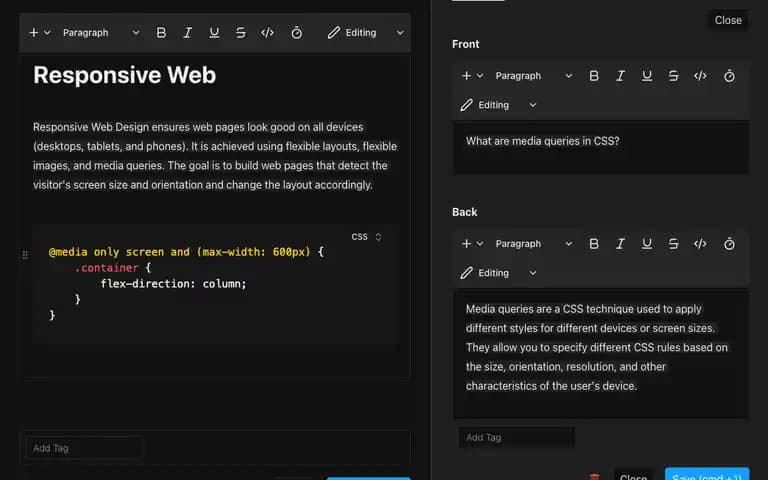
Task: Focus the Add Tag field under the note
Action: tap(84, 448)
